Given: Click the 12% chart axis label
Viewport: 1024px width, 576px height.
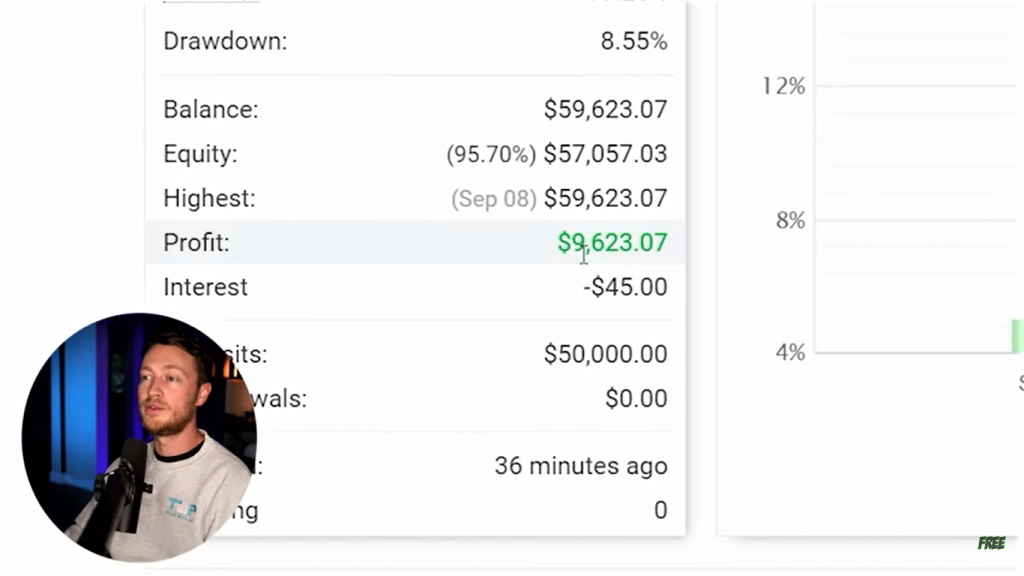Looking at the screenshot, I should [783, 86].
